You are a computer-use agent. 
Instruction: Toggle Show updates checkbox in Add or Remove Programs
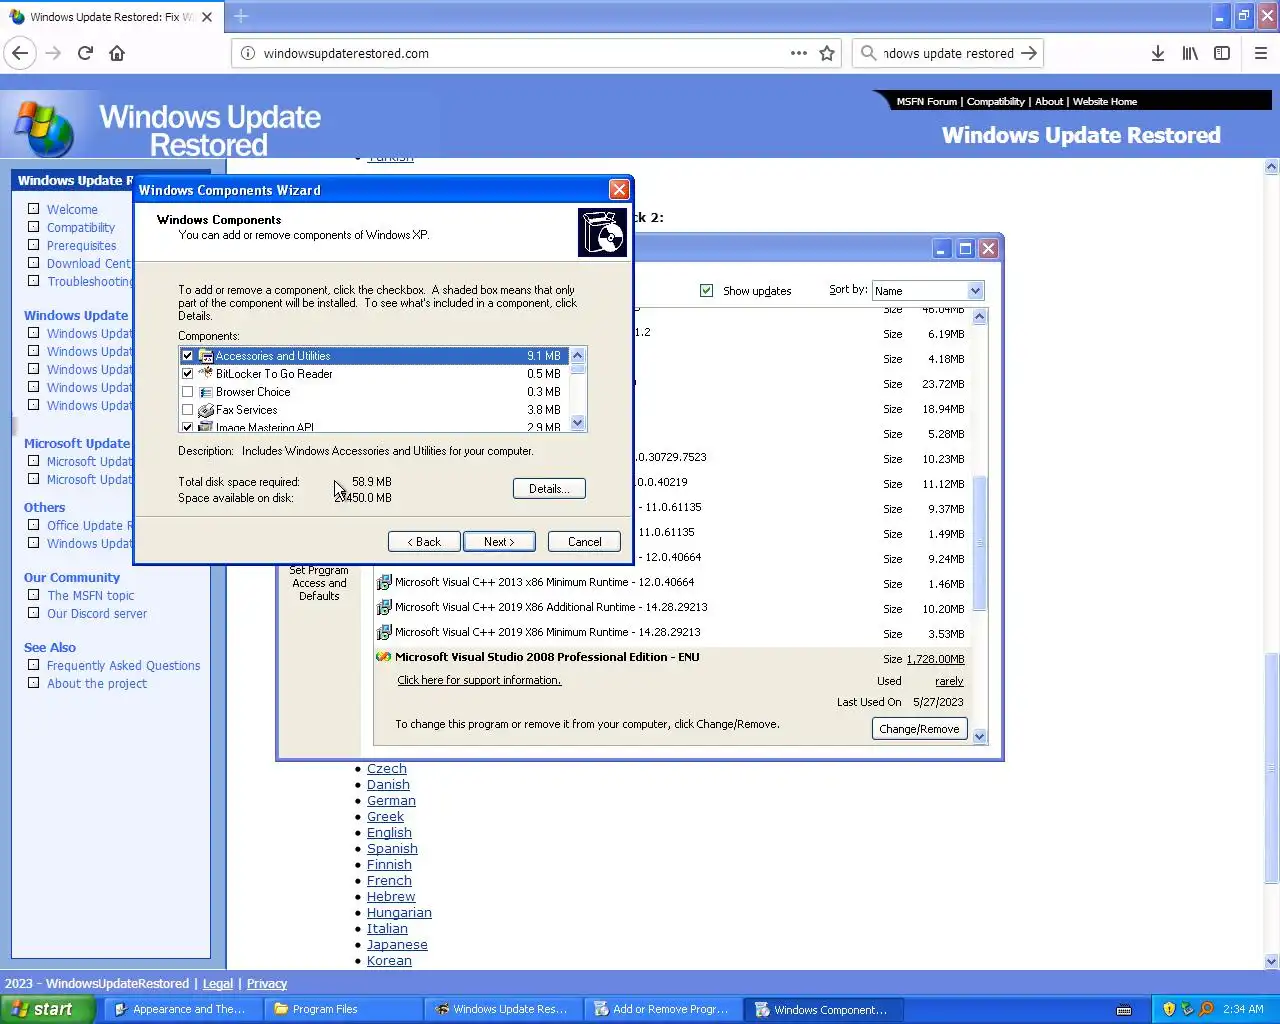tap(706, 291)
